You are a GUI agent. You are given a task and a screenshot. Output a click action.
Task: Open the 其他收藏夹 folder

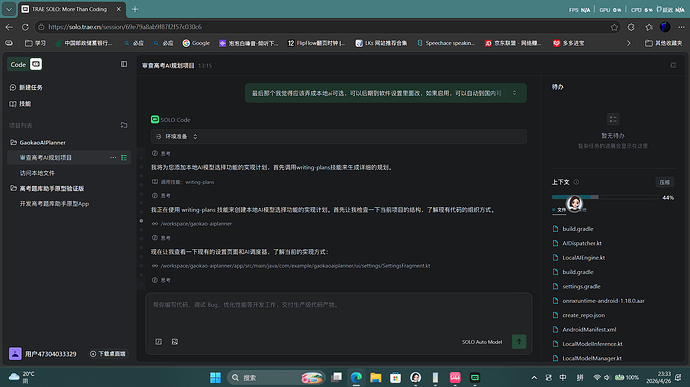coord(664,43)
